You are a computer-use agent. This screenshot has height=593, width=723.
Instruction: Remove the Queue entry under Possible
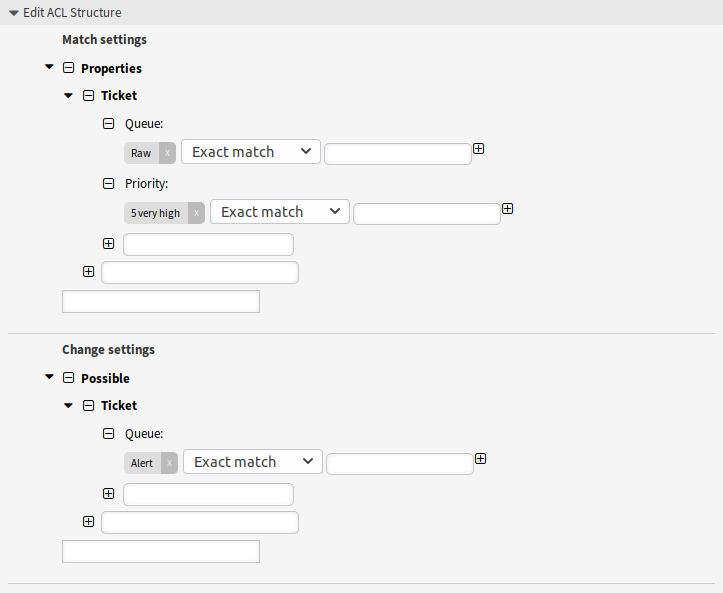pyautogui.click(x=108, y=433)
